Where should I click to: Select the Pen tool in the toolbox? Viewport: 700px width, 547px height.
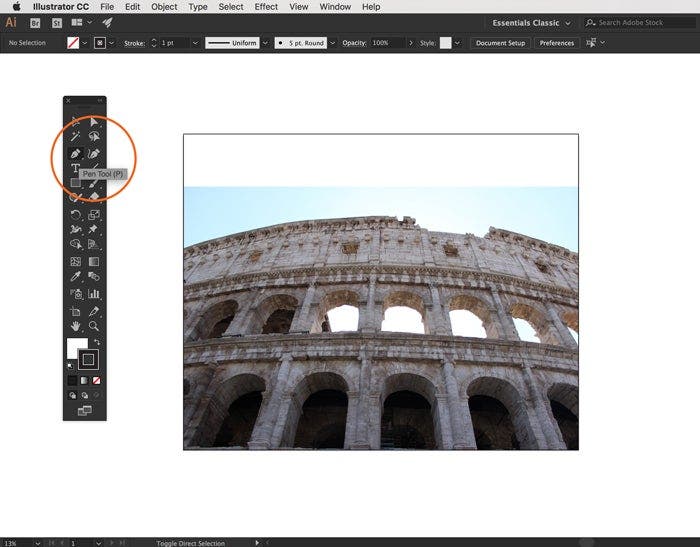tap(75, 154)
